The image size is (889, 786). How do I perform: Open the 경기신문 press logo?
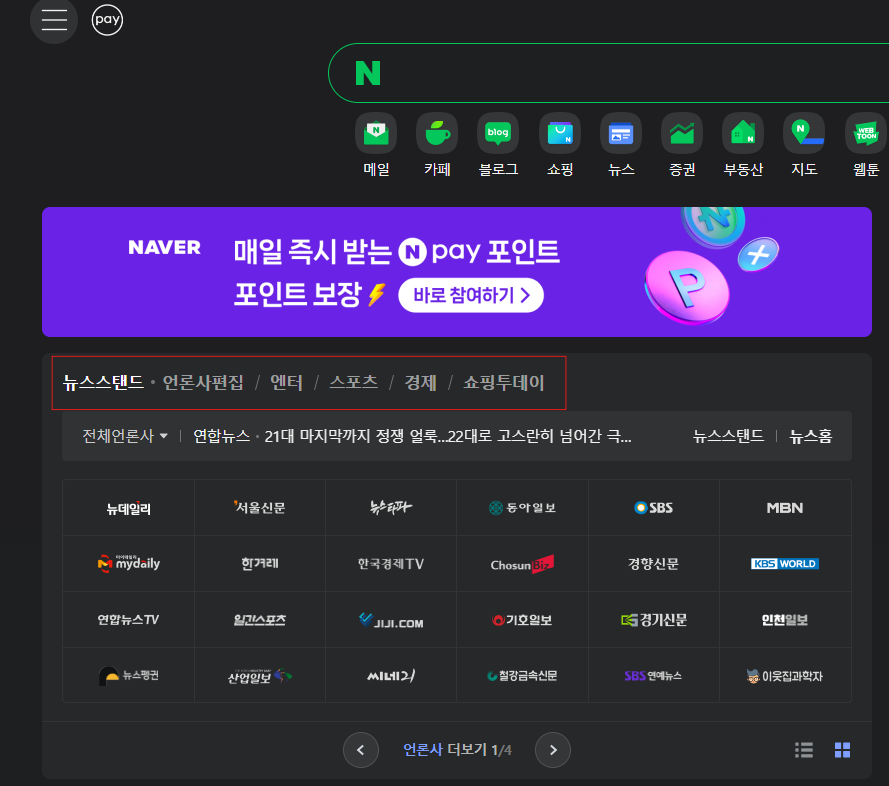(654, 620)
